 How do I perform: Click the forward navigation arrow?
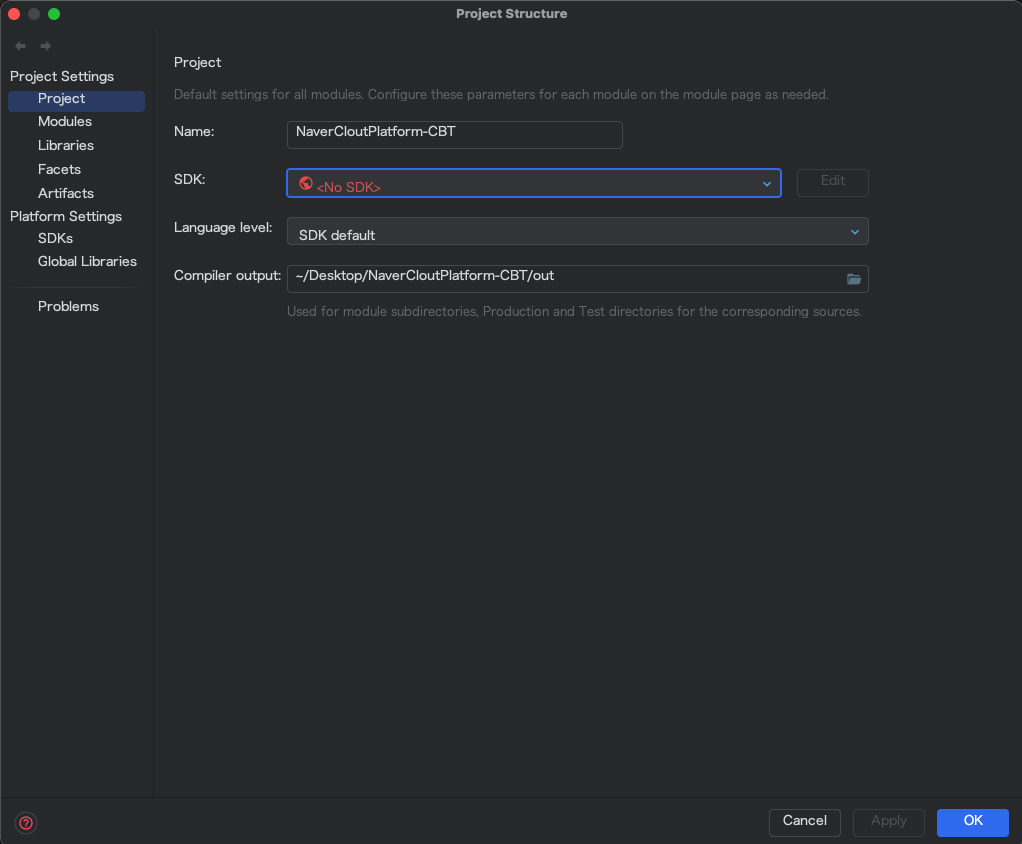click(45, 45)
